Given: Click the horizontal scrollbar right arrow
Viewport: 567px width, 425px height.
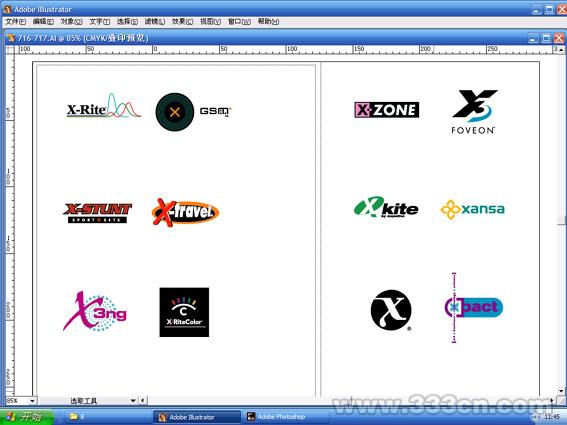Looking at the screenshot, I should coord(552,400).
